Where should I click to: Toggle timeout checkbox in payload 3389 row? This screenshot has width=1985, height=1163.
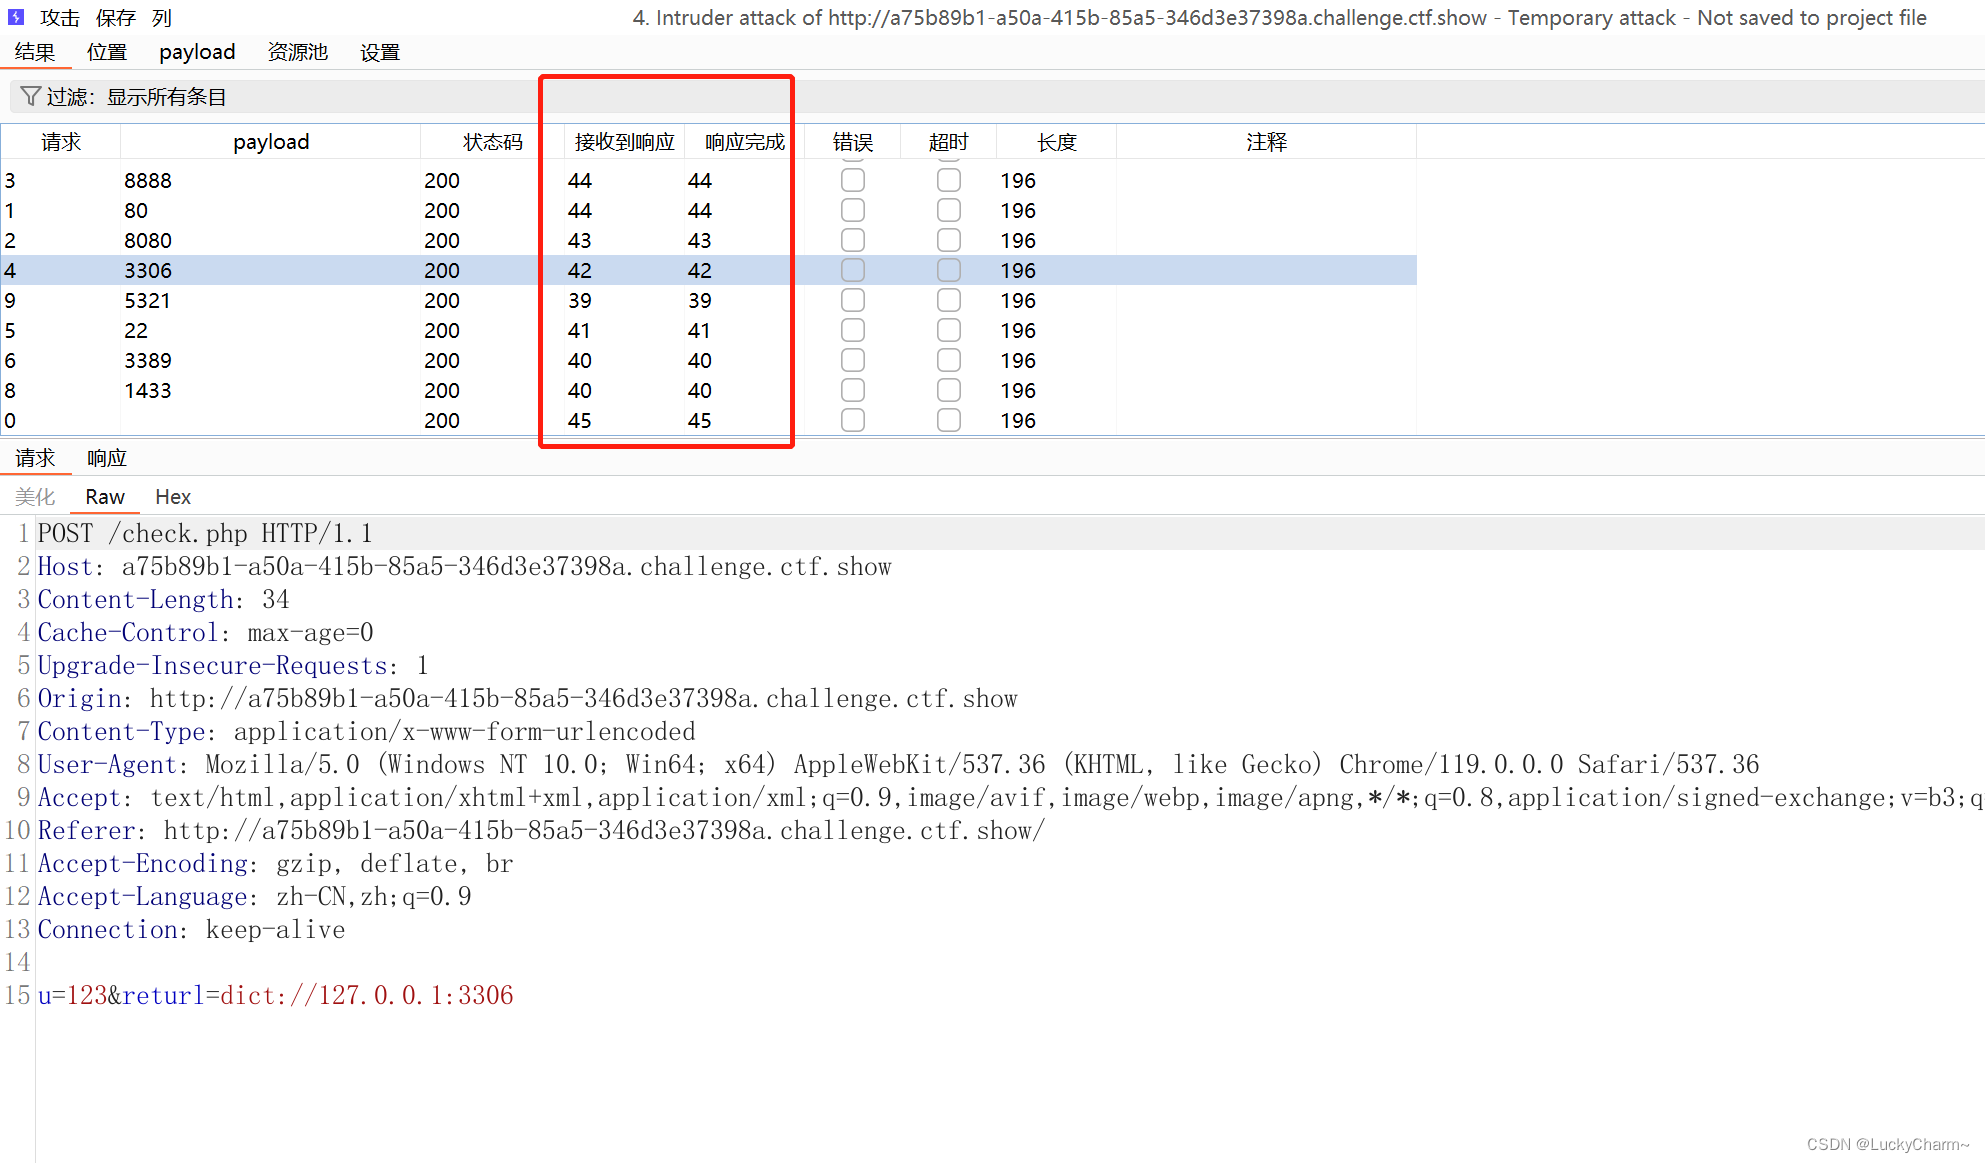point(949,360)
